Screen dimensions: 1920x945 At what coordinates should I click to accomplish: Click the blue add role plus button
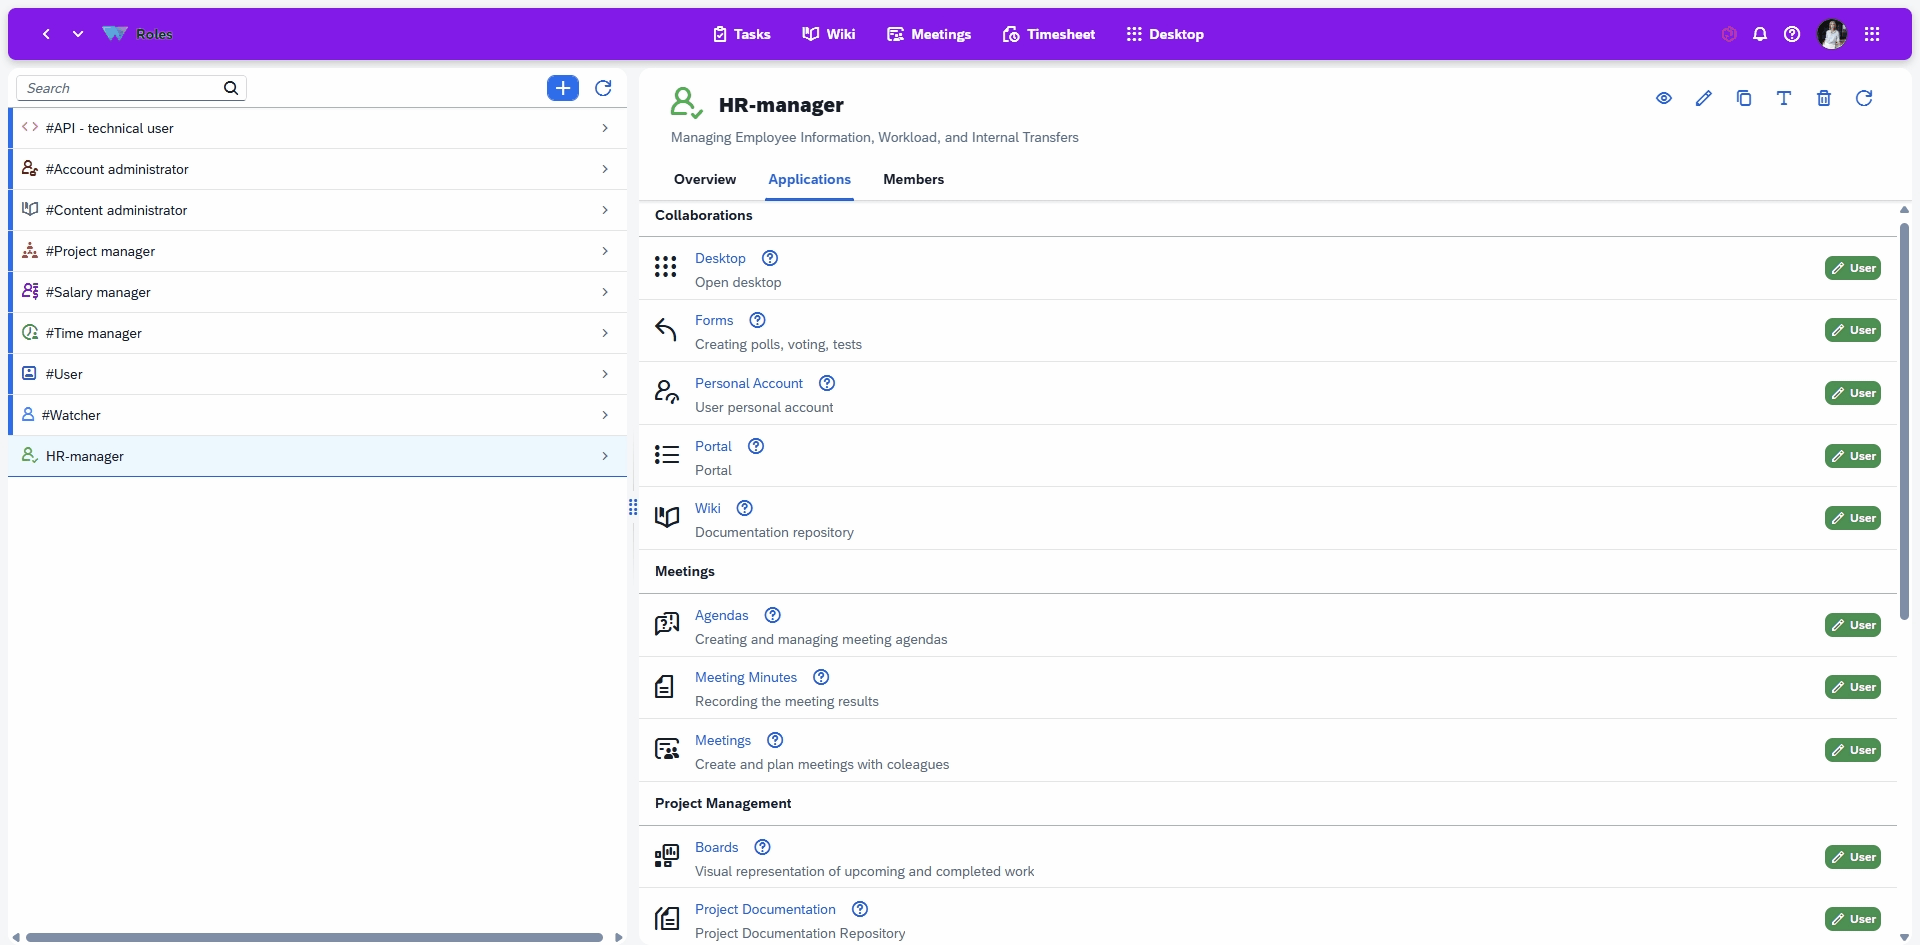tap(563, 88)
